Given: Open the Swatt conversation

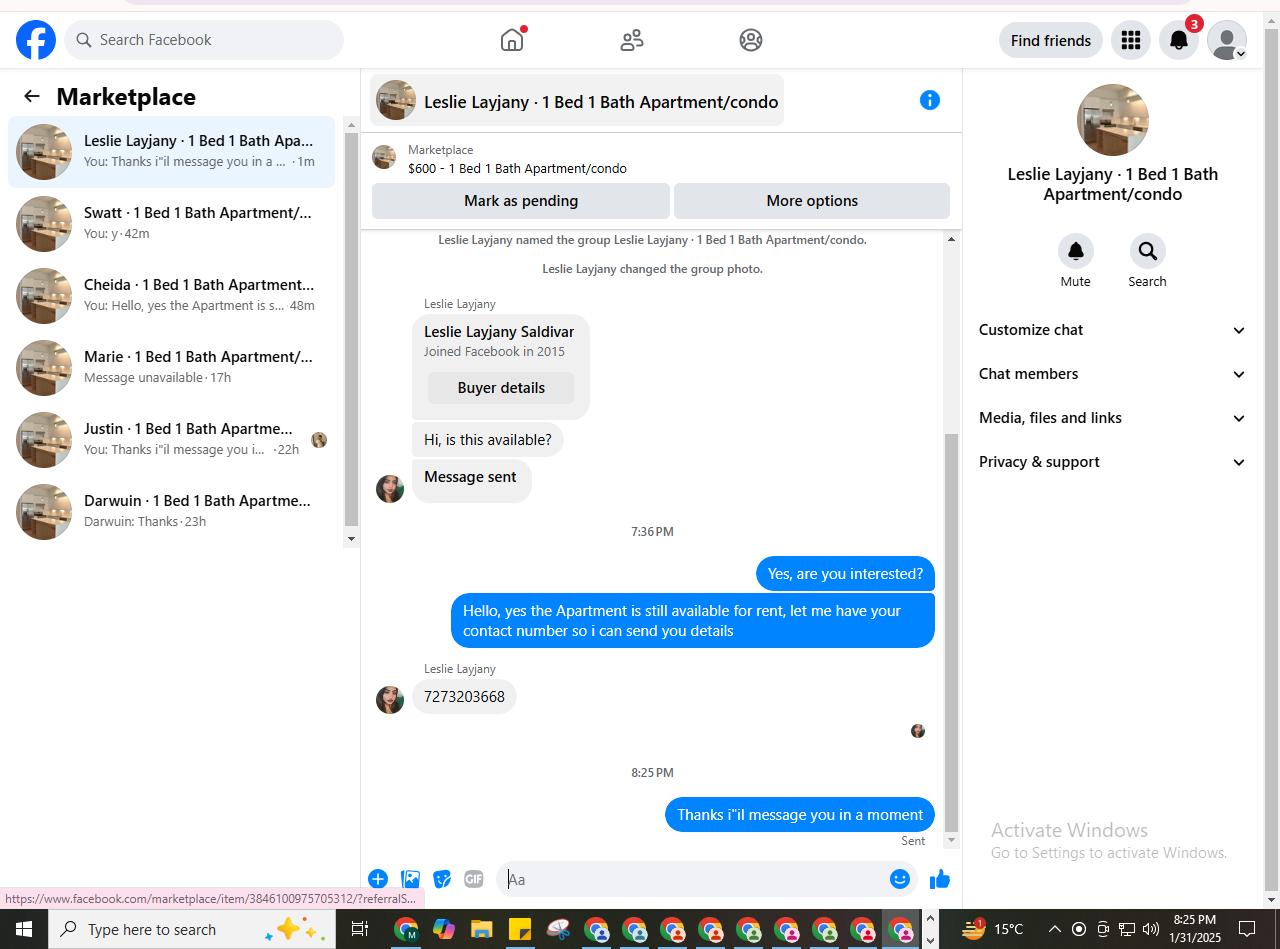Looking at the screenshot, I should click(x=172, y=224).
